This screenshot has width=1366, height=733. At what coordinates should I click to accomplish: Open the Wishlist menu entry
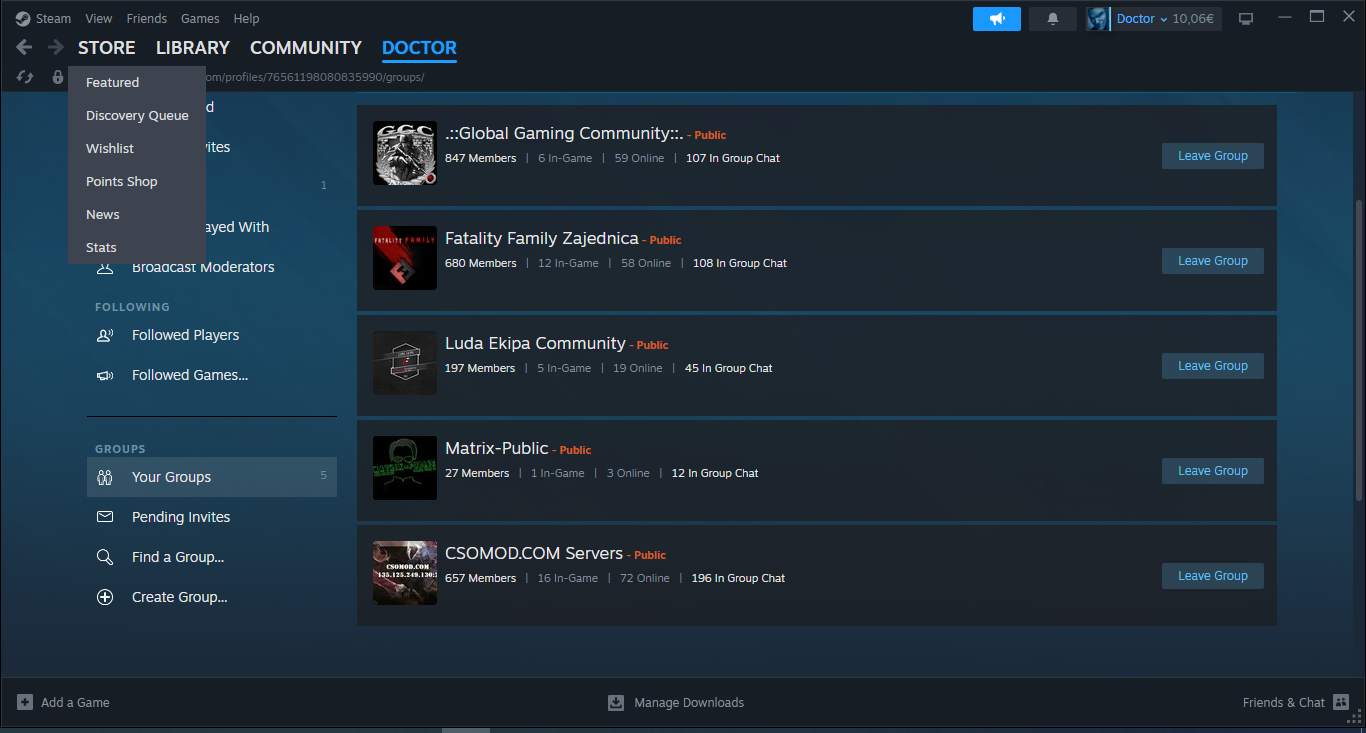110,148
